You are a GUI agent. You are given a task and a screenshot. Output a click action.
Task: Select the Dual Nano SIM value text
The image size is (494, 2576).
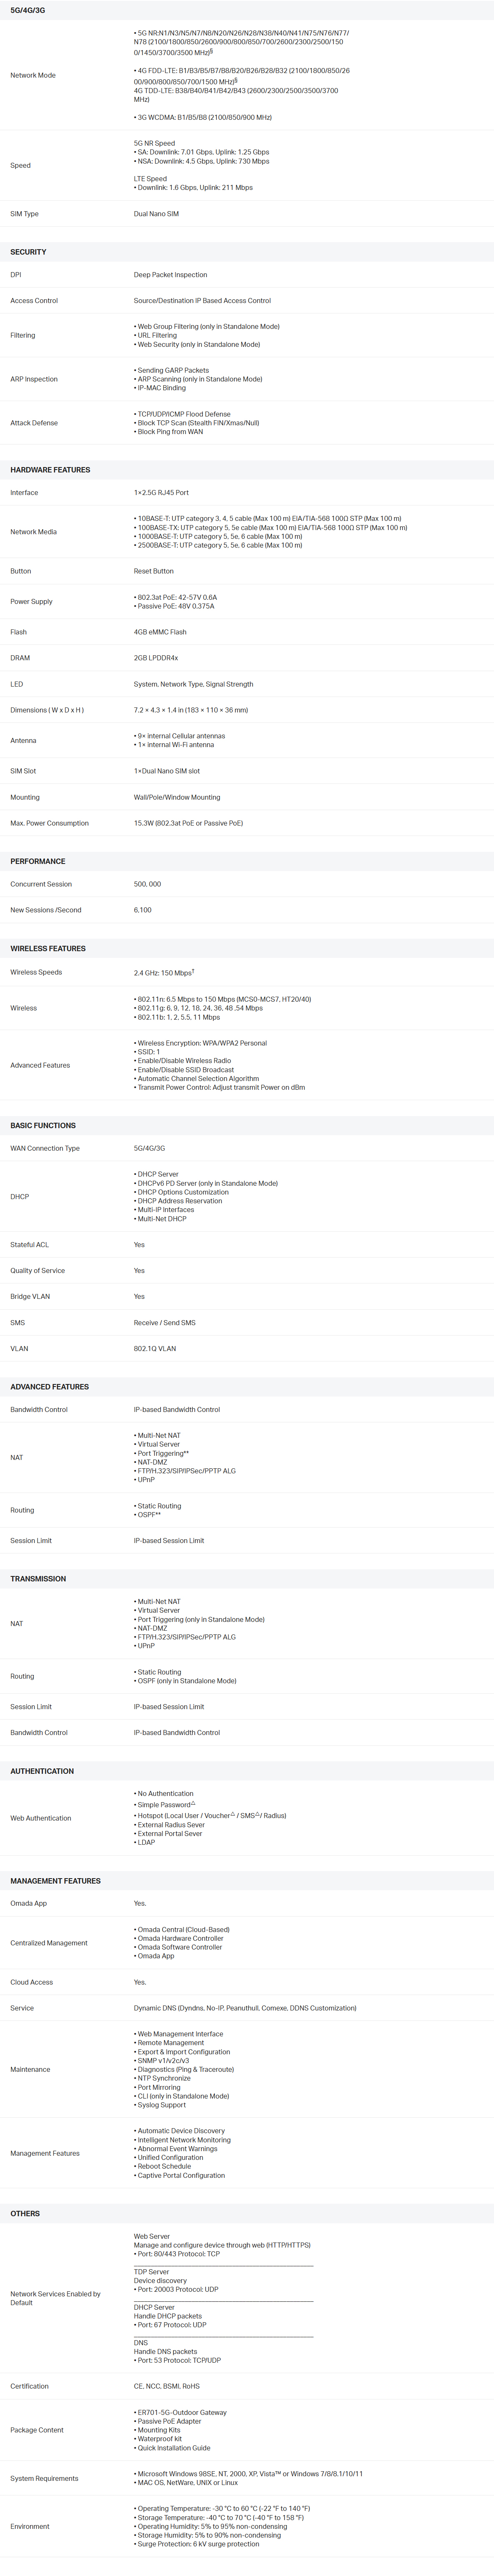pyautogui.click(x=156, y=214)
